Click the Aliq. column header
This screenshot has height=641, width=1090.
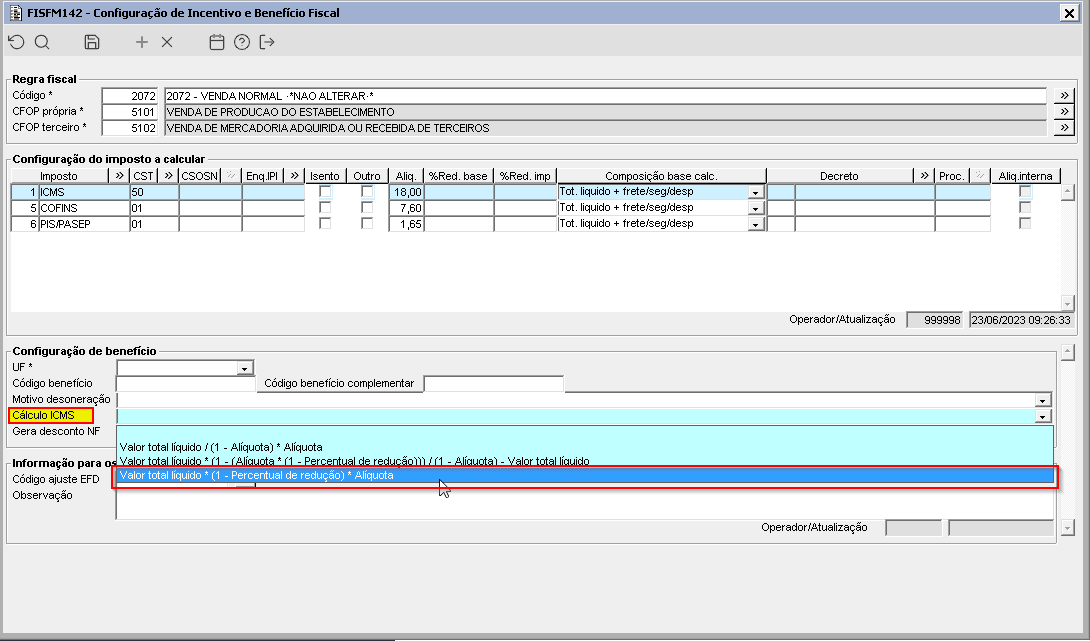pyautogui.click(x=406, y=176)
